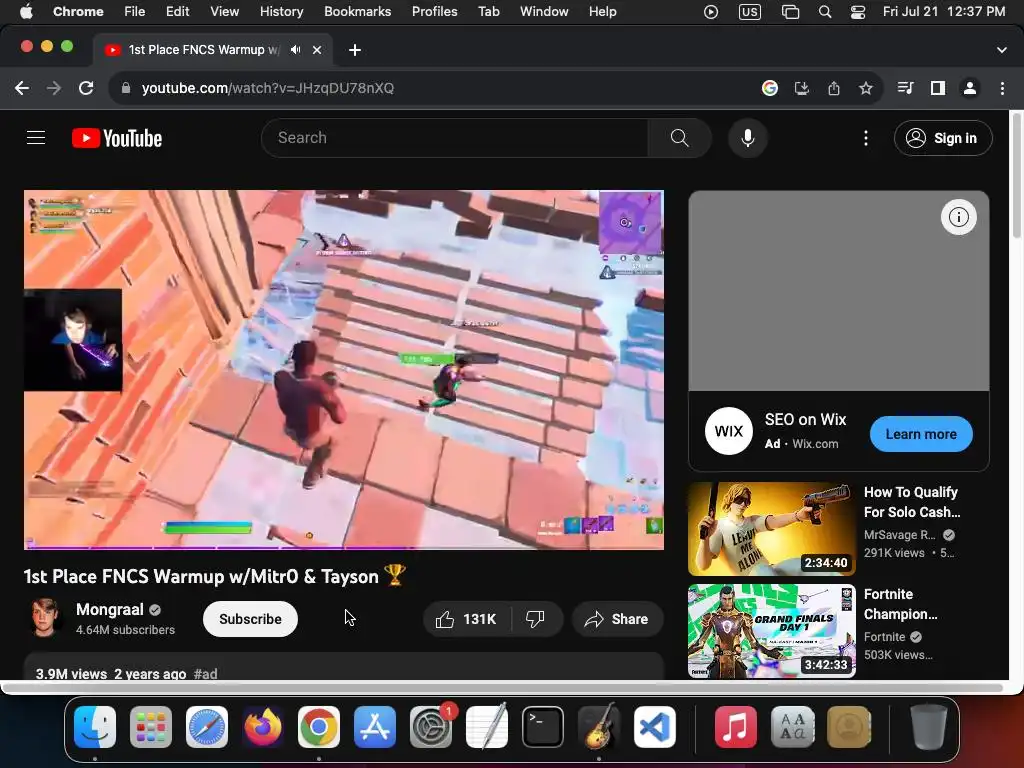The height and width of the screenshot is (768, 1024).
Task: Go to the YouTube home logo
Action: coord(117,138)
